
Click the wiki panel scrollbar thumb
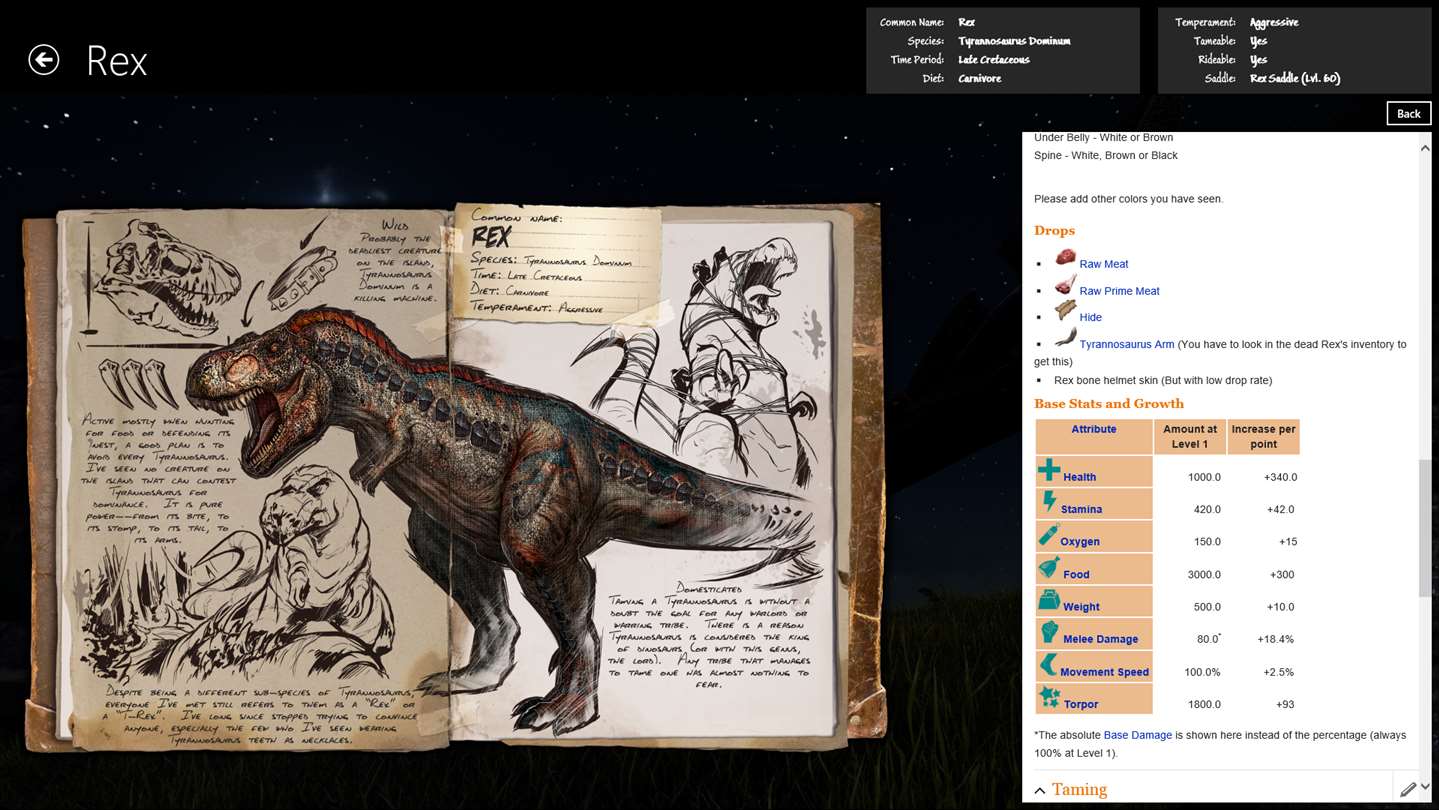point(1425,528)
